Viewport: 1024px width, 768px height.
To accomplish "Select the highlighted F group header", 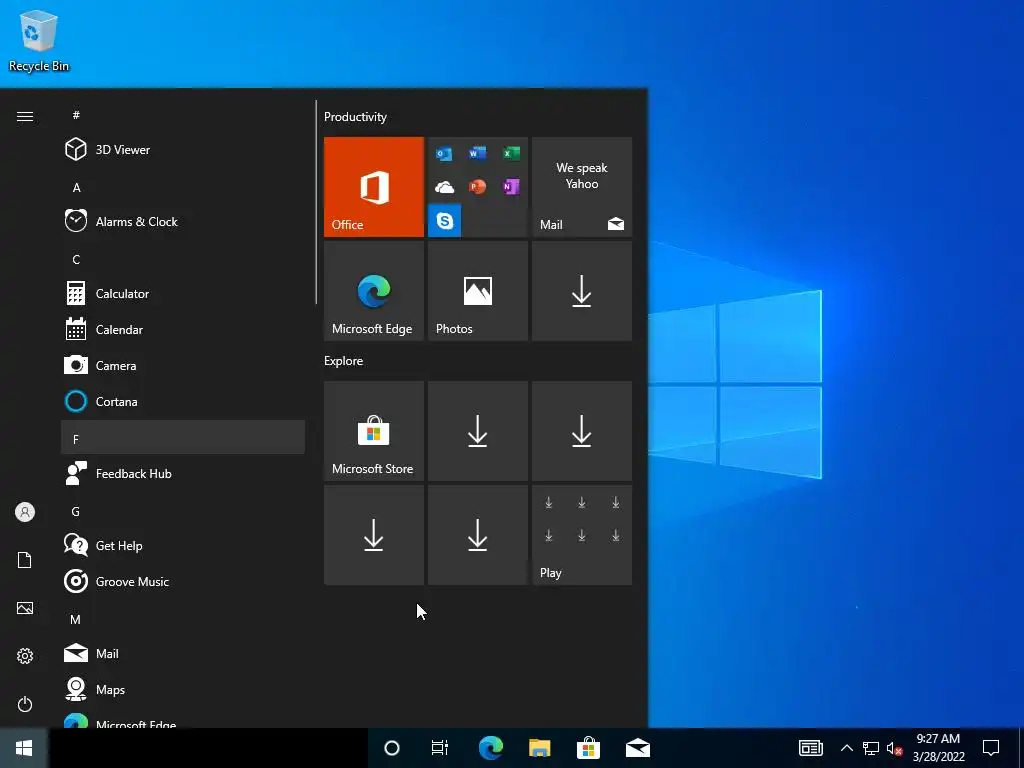I will (183, 438).
